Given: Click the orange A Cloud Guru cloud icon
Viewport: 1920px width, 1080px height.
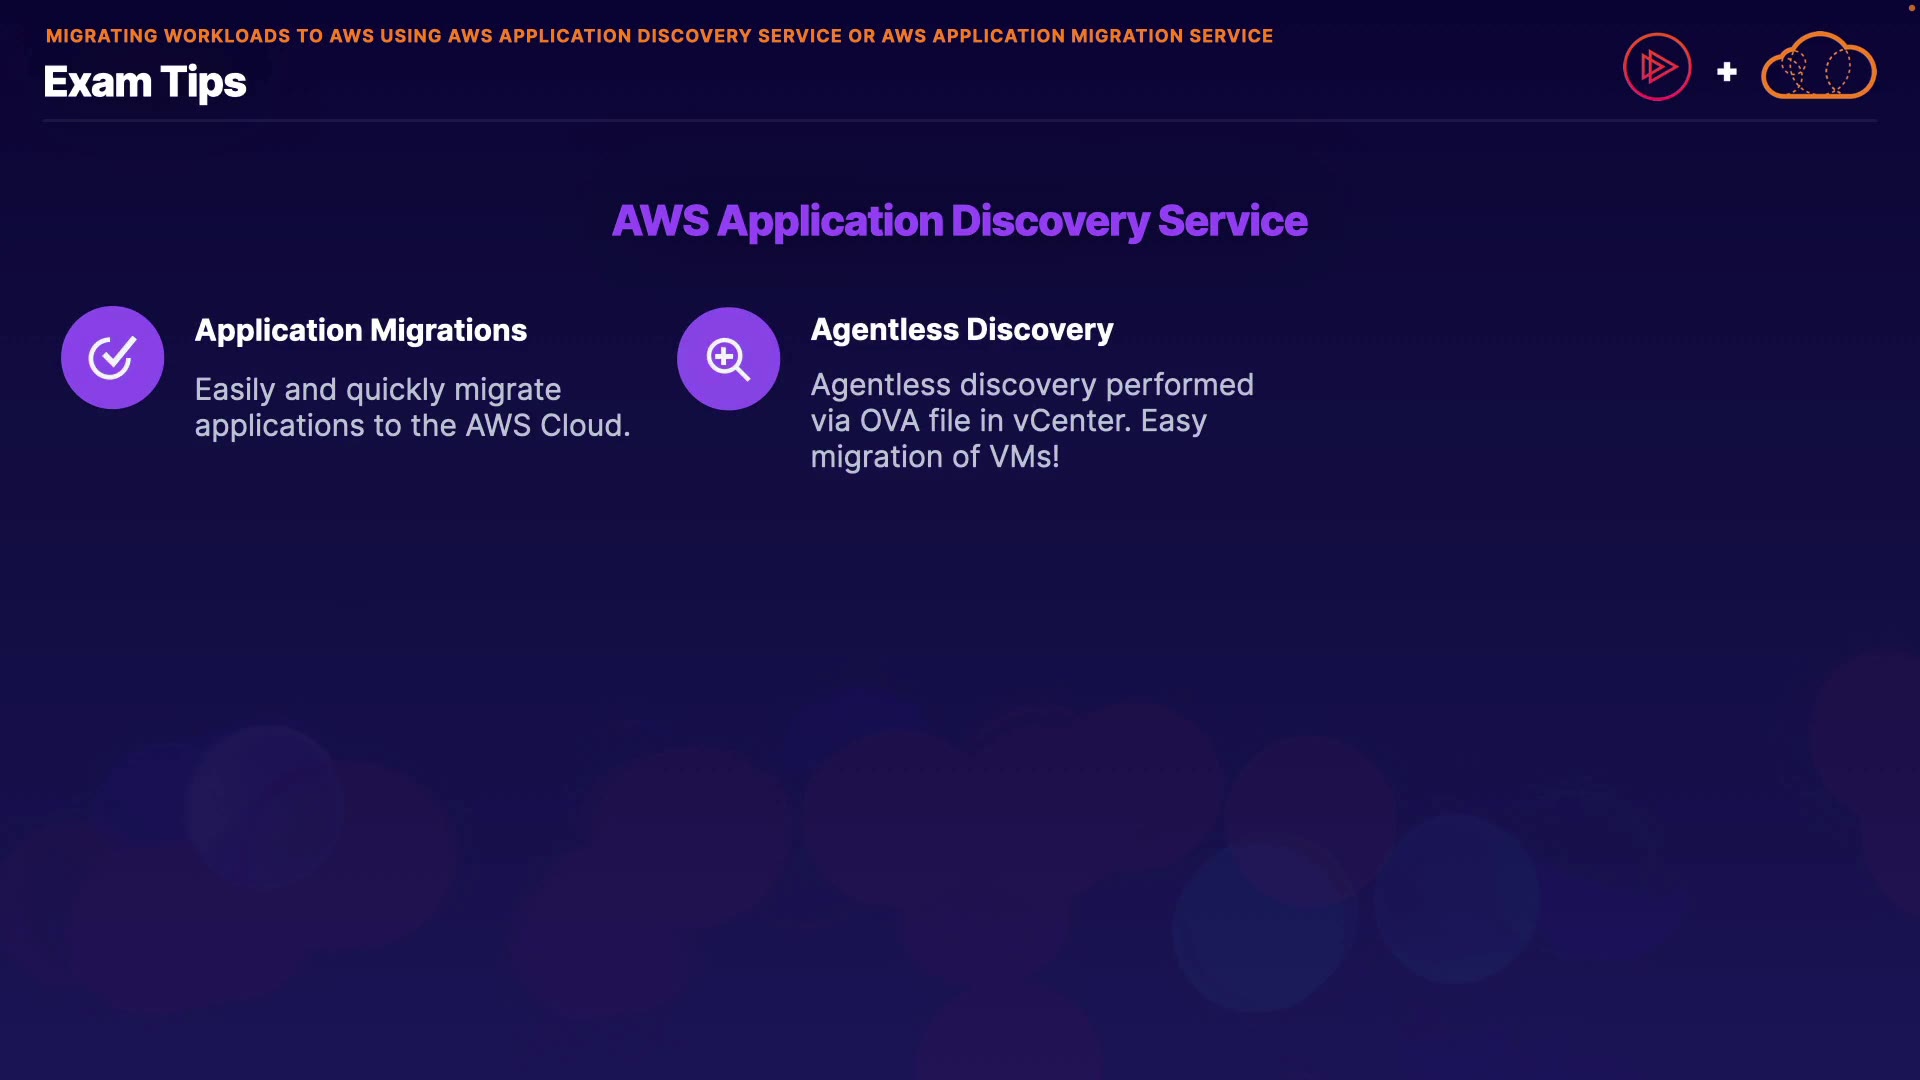Looking at the screenshot, I should pyautogui.click(x=1818, y=67).
